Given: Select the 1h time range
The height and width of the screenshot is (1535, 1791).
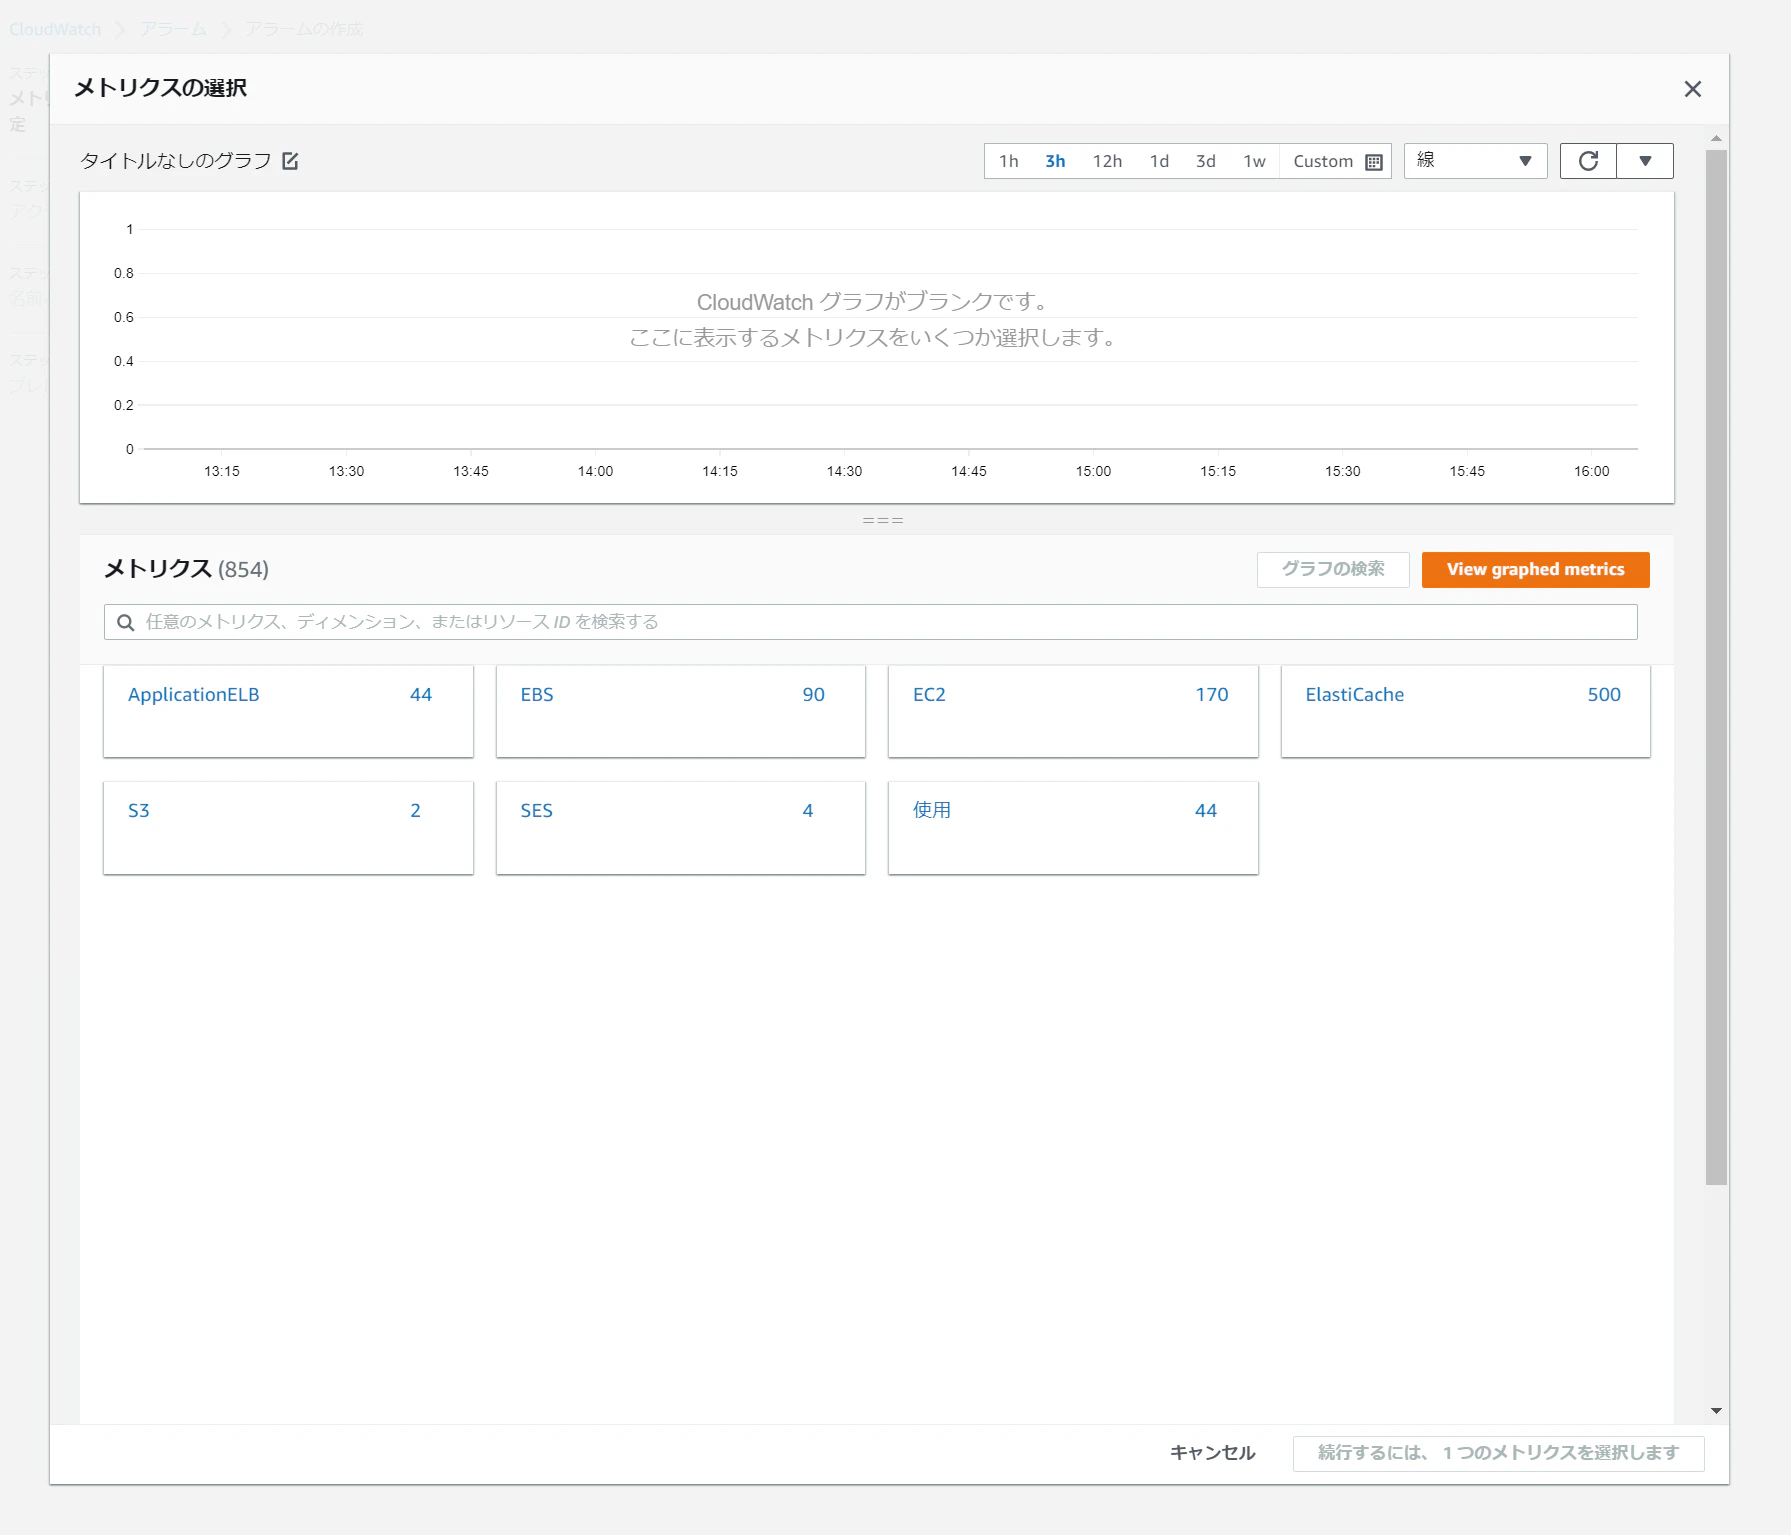Looking at the screenshot, I should pyautogui.click(x=1008, y=161).
